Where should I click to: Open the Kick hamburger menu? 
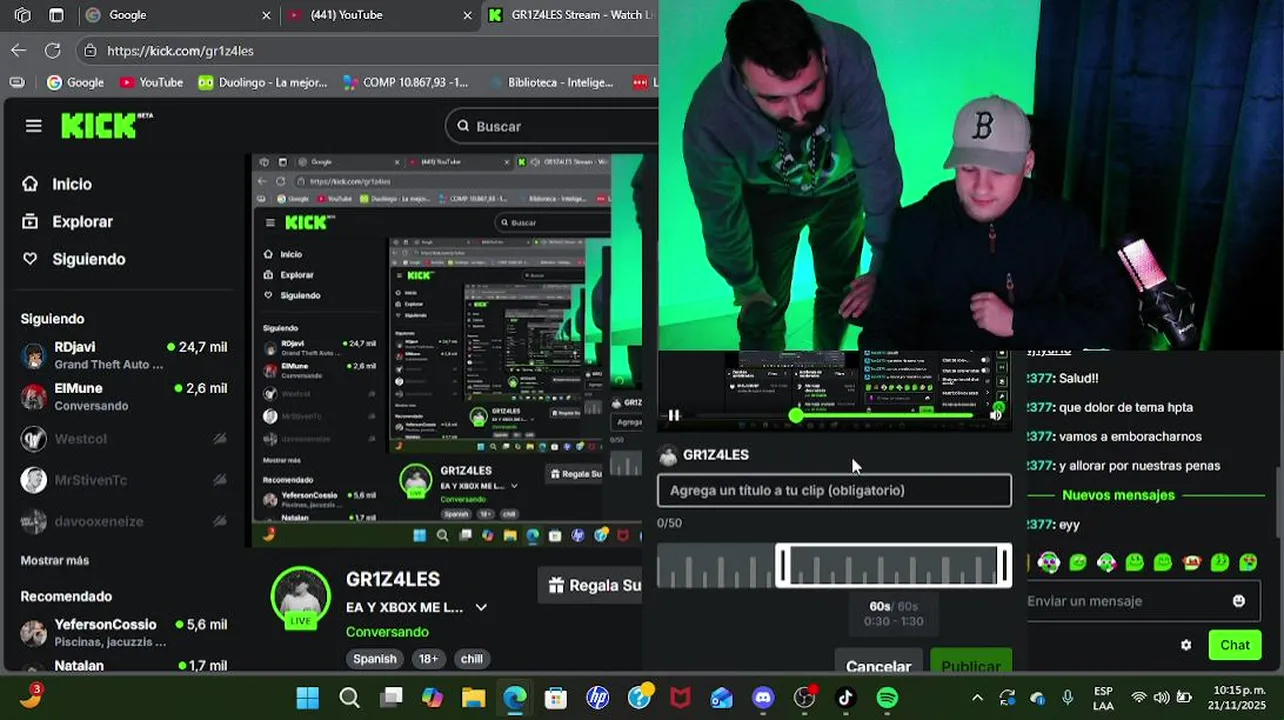pos(34,126)
